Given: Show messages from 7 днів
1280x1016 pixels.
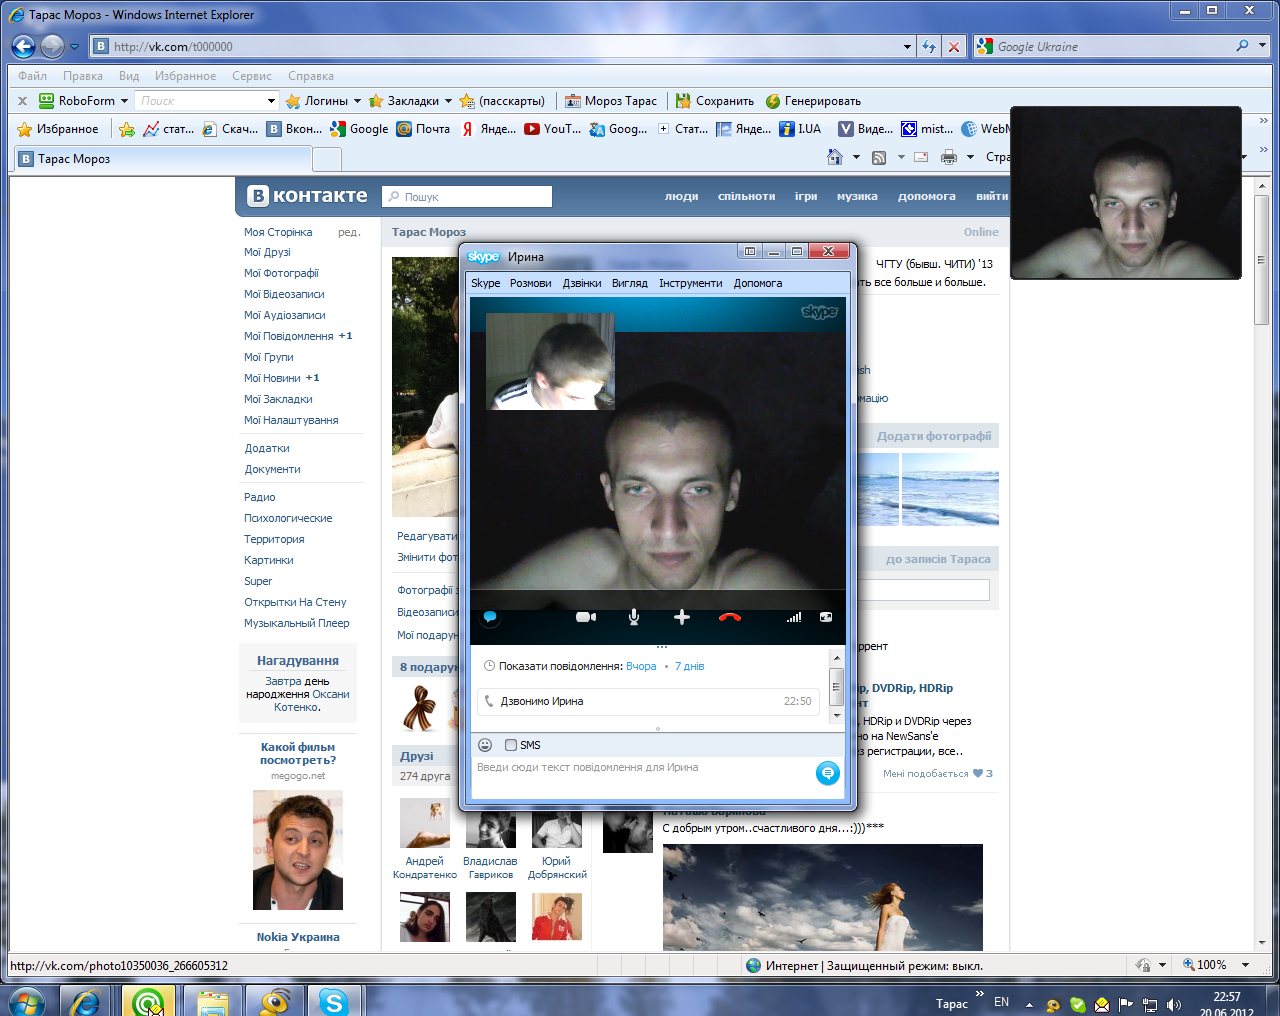Looking at the screenshot, I should click(x=689, y=666).
